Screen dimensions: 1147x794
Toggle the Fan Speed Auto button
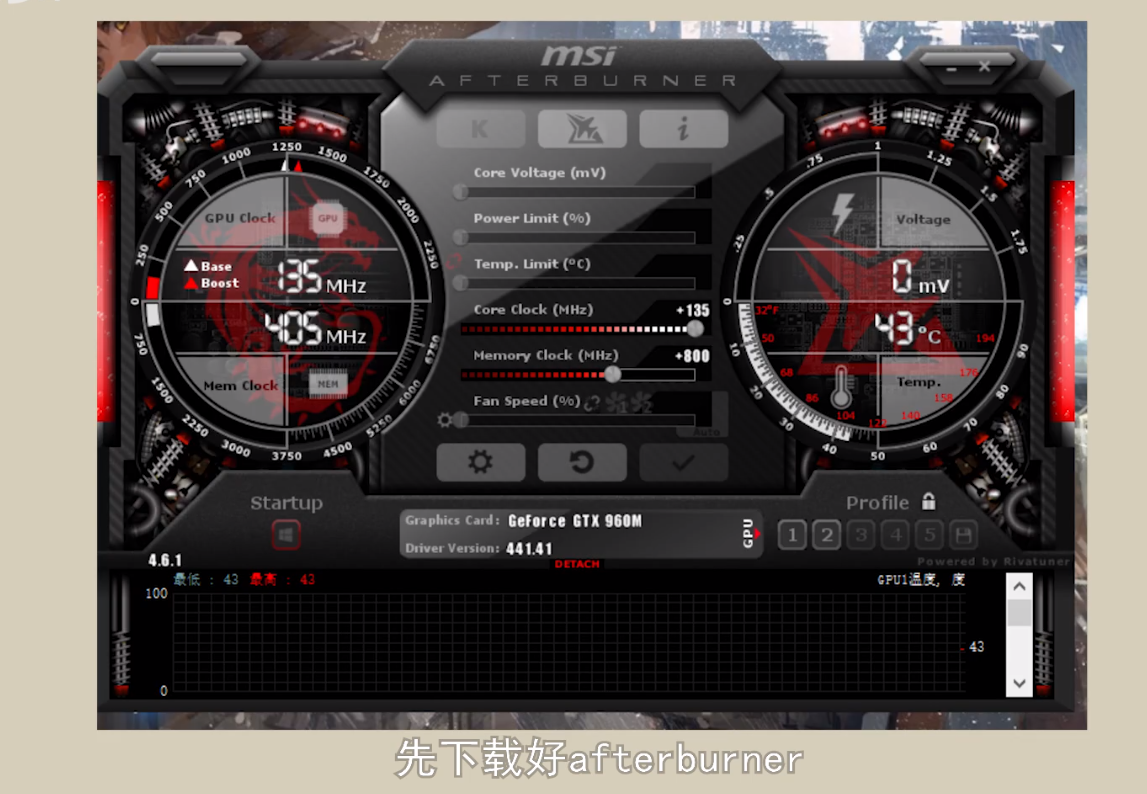click(x=707, y=432)
